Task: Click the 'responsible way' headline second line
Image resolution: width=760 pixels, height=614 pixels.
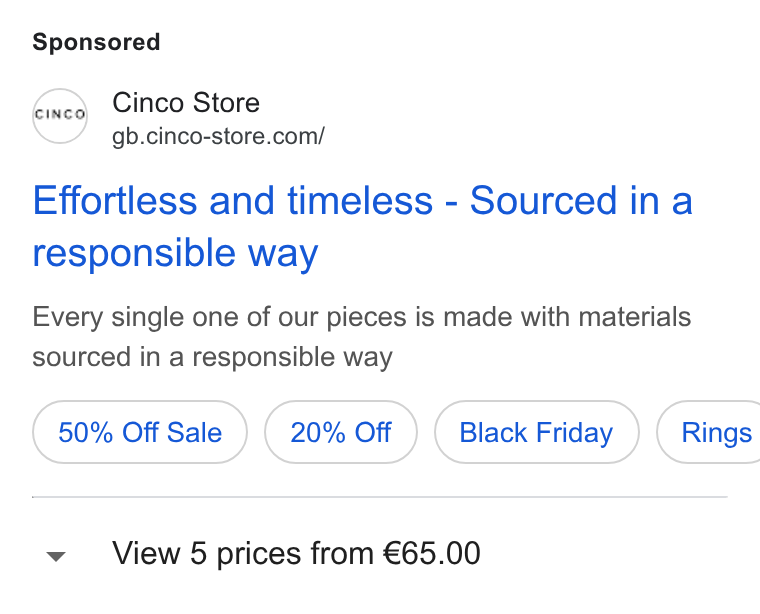Action: point(175,253)
